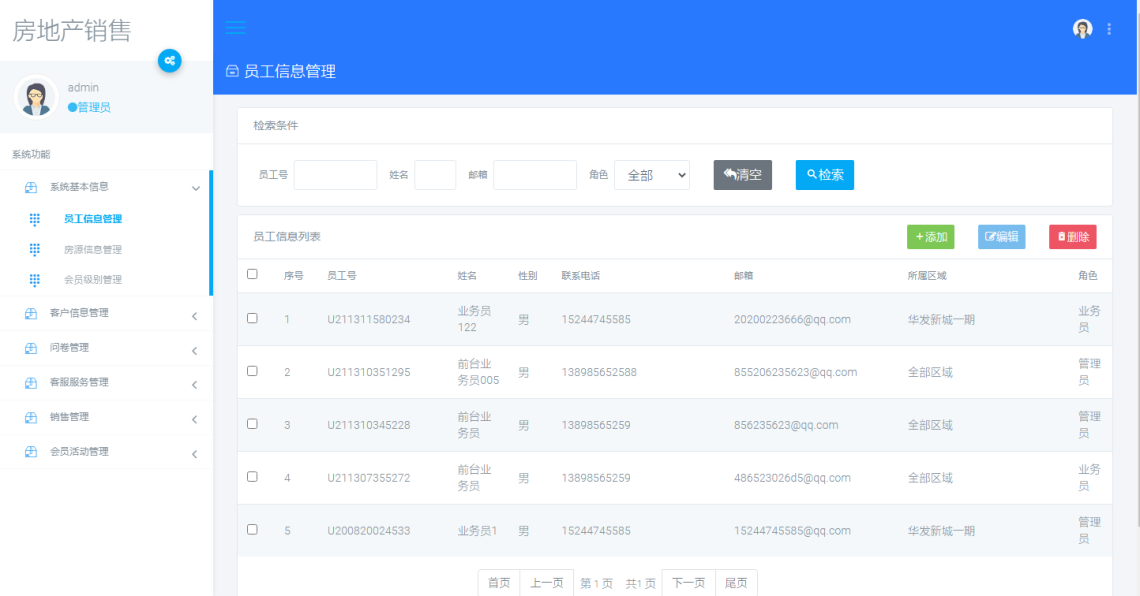Image resolution: width=1140 pixels, height=596 pixels.
Task: Select the grid icon beside 房源信息管理
Action: (36, 249)
